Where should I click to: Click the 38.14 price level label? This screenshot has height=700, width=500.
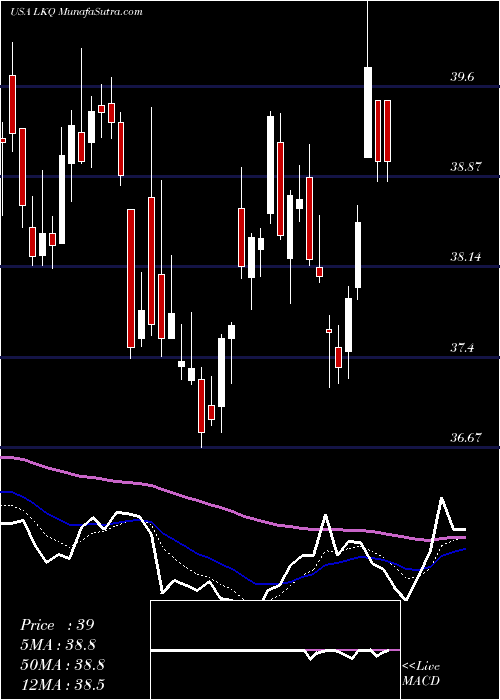click(x=466, y=257)
